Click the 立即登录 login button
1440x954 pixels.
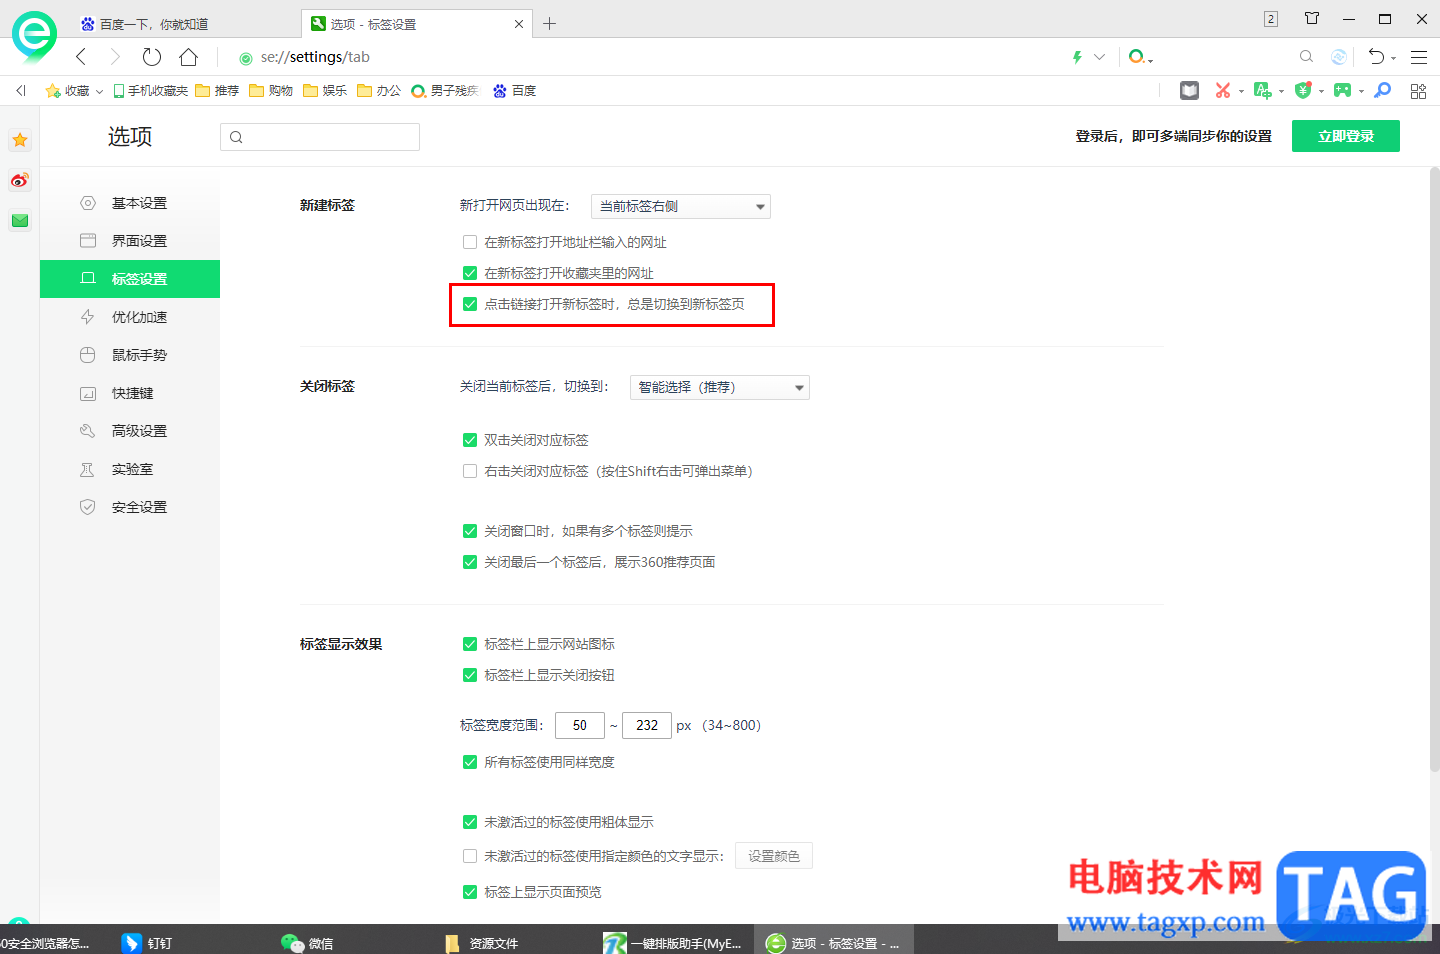(x=1345, y=136)
